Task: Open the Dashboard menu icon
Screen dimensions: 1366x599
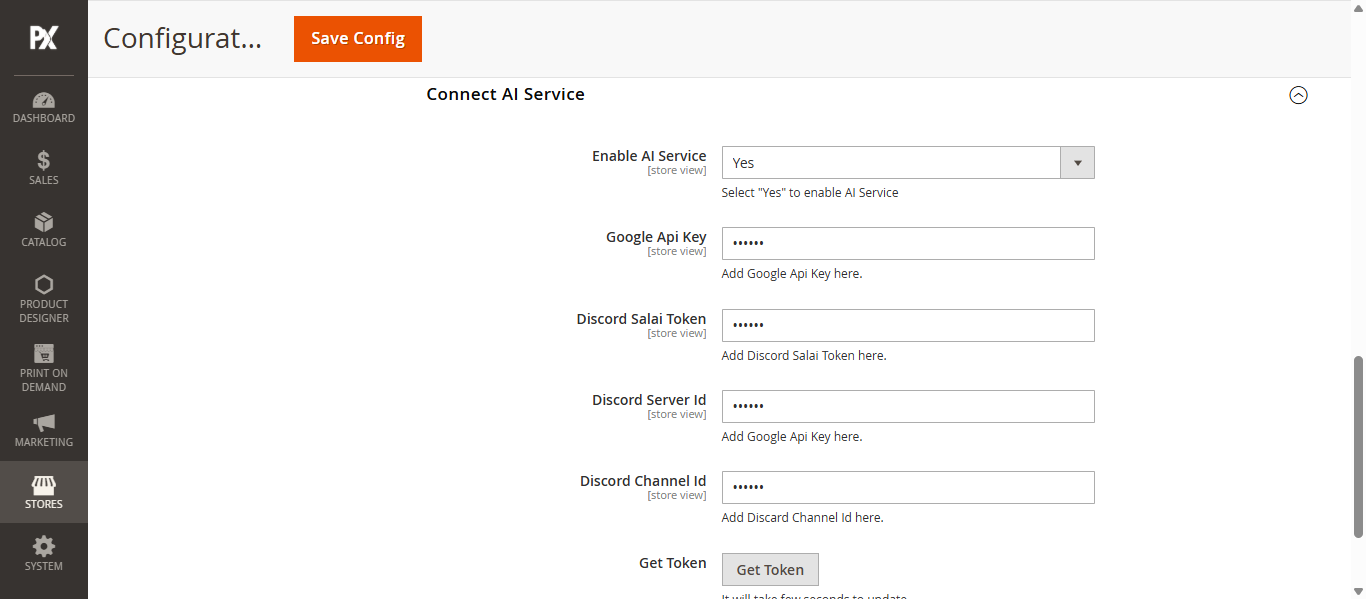Action: click(44, 100)
